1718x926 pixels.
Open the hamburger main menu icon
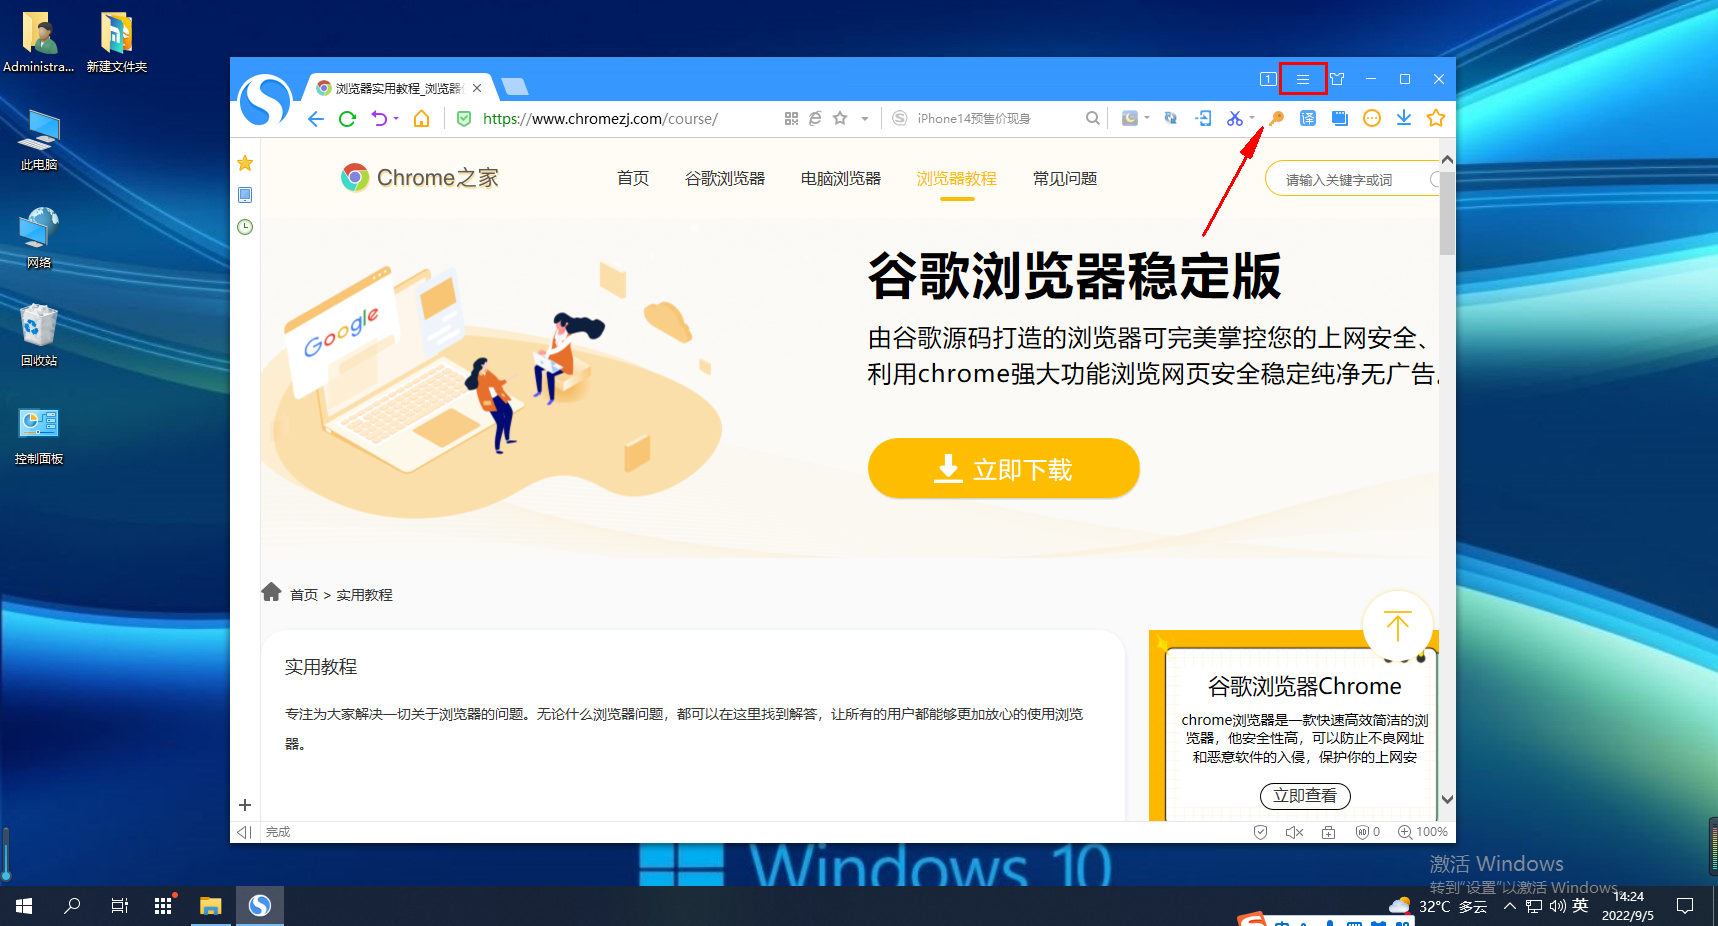[1303, 79]
